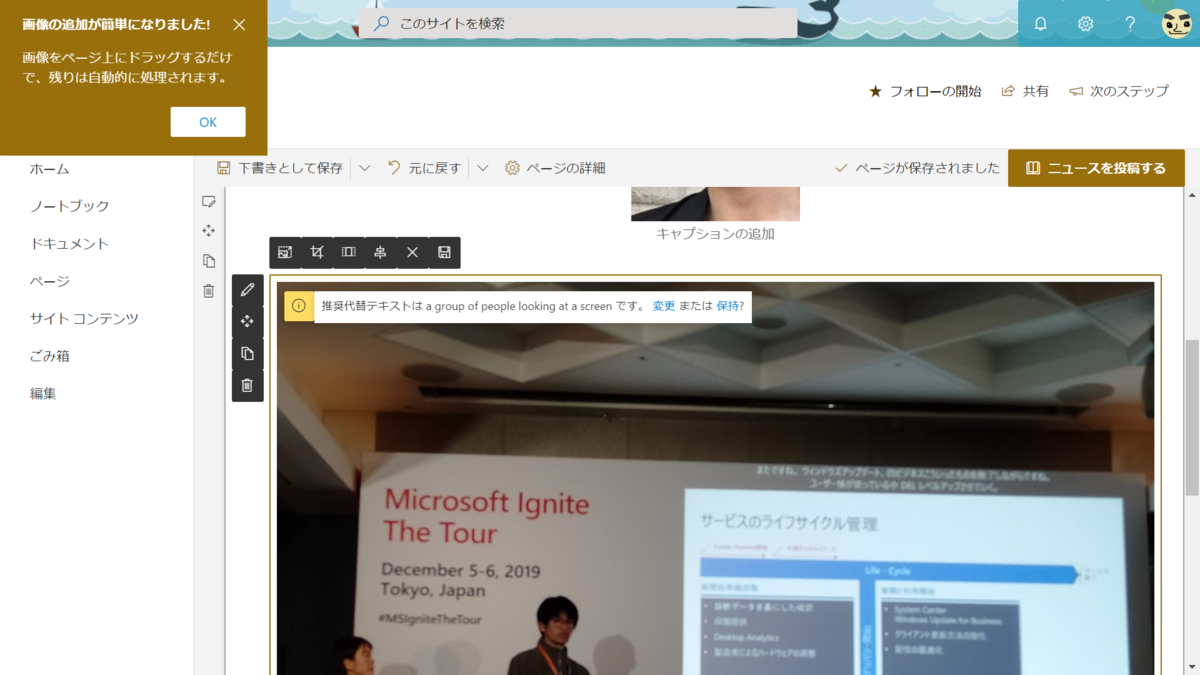Select the aspect ratio tool in image toolbar

point(349,253)
